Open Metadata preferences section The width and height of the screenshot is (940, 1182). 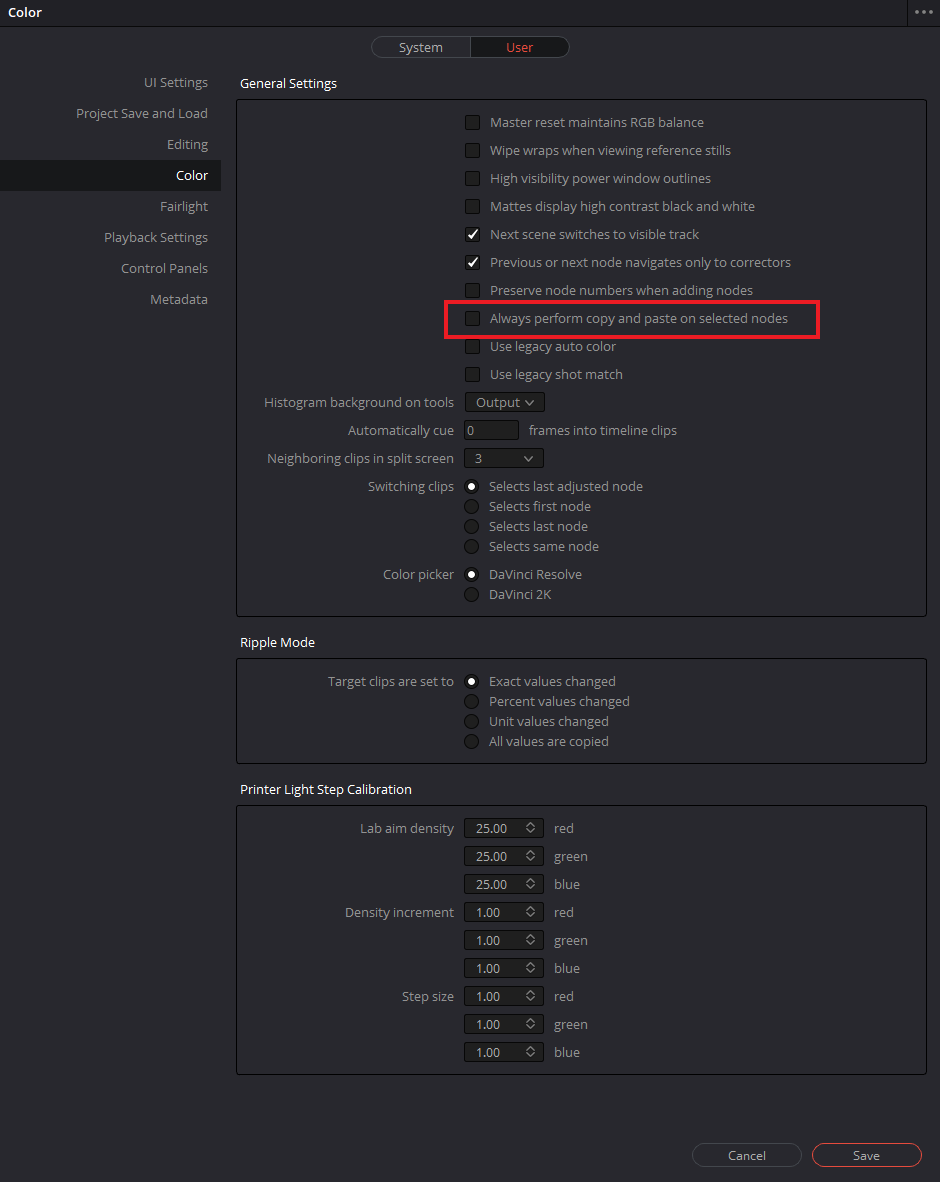(179, 299)
